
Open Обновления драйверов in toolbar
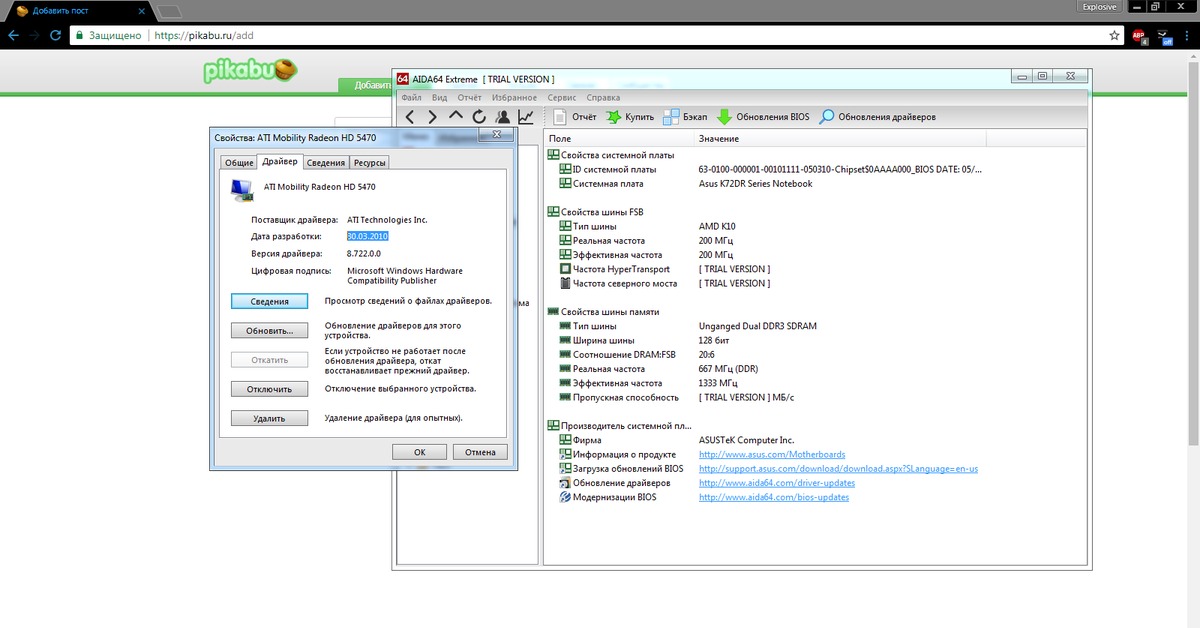coord(878,117)
